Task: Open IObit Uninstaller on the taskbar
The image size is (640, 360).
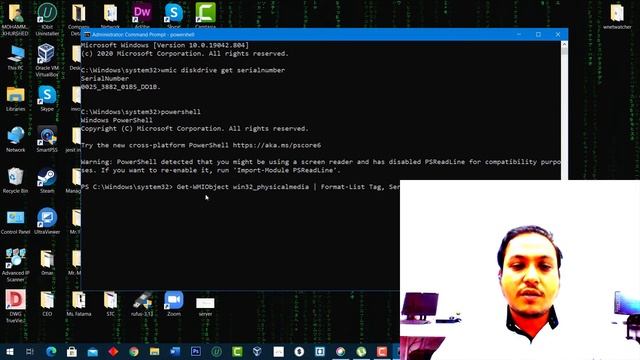Action: (x=216, y=351)
